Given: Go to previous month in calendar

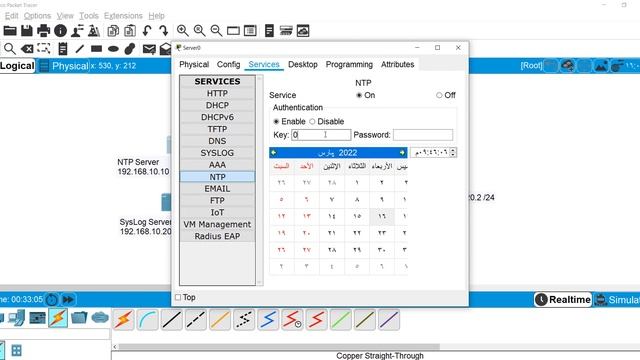Looking at the screenshot, I should click(x=273, y=153).
